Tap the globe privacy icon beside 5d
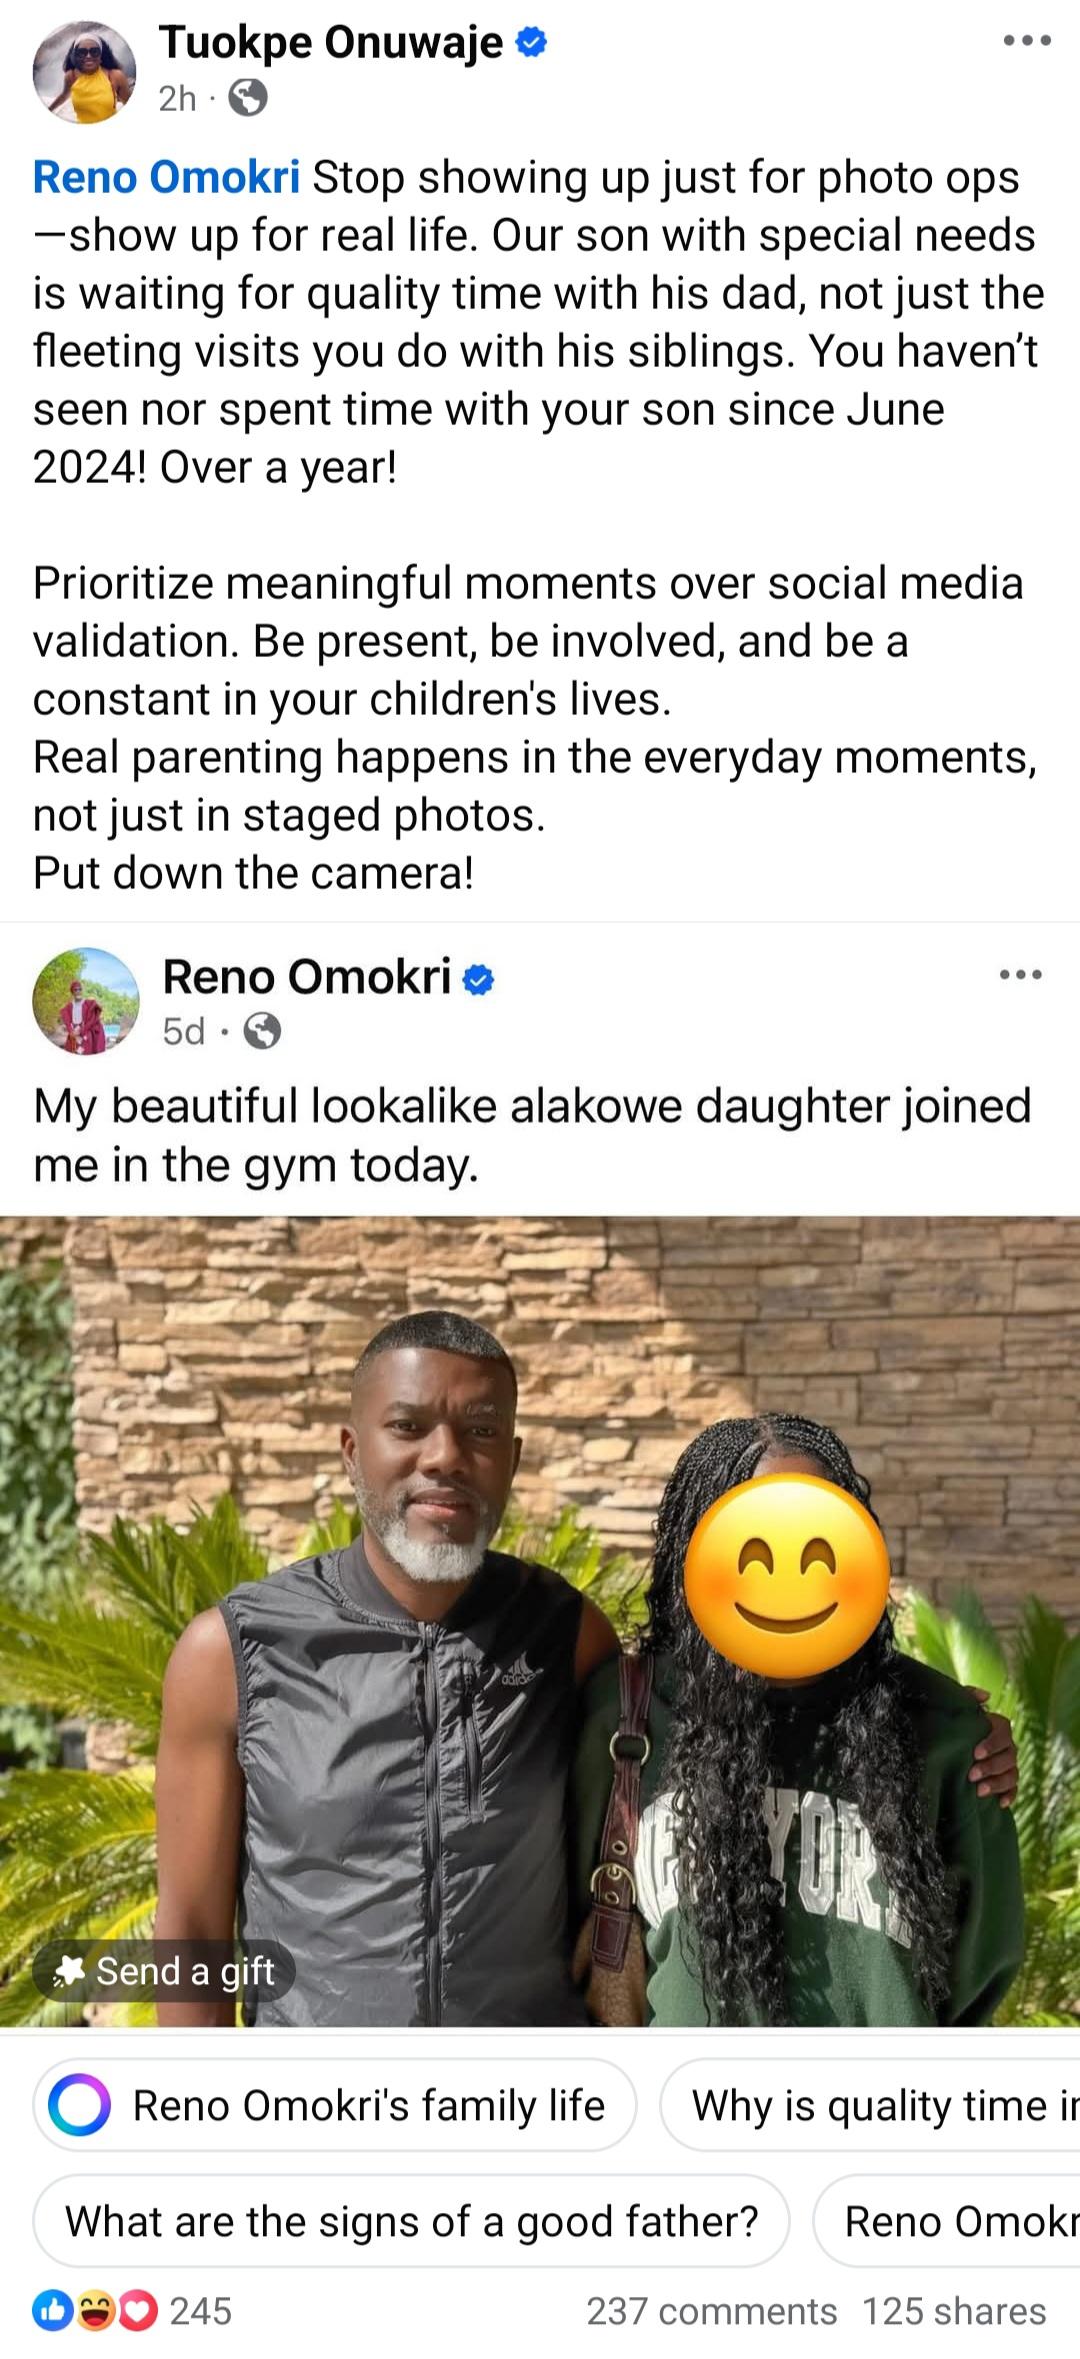This screenshot has height=2359, width=1080. click(x=262, y=1031)
